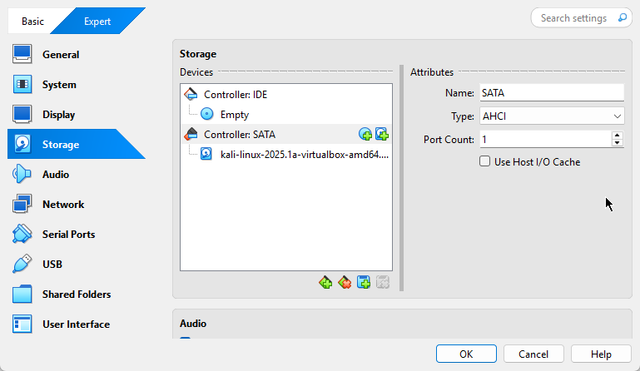Viewport: 640px width, 371px height.
Task: Click Add Controller icon below devices list
Action: [x=325, y=282]
